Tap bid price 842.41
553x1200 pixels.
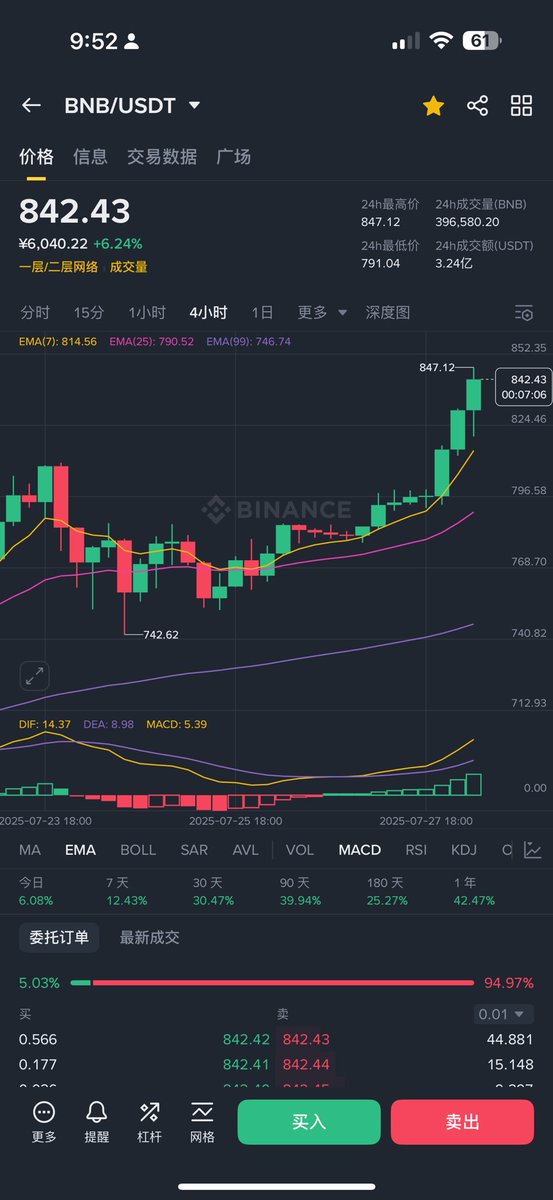pyautogui.click(x=246, y=1064)
